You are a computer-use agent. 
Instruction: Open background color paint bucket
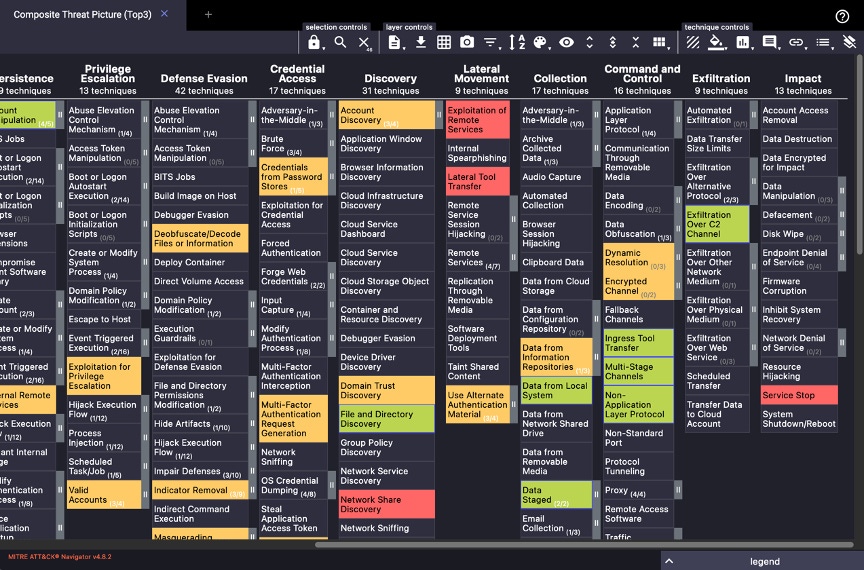coord(716,42)
